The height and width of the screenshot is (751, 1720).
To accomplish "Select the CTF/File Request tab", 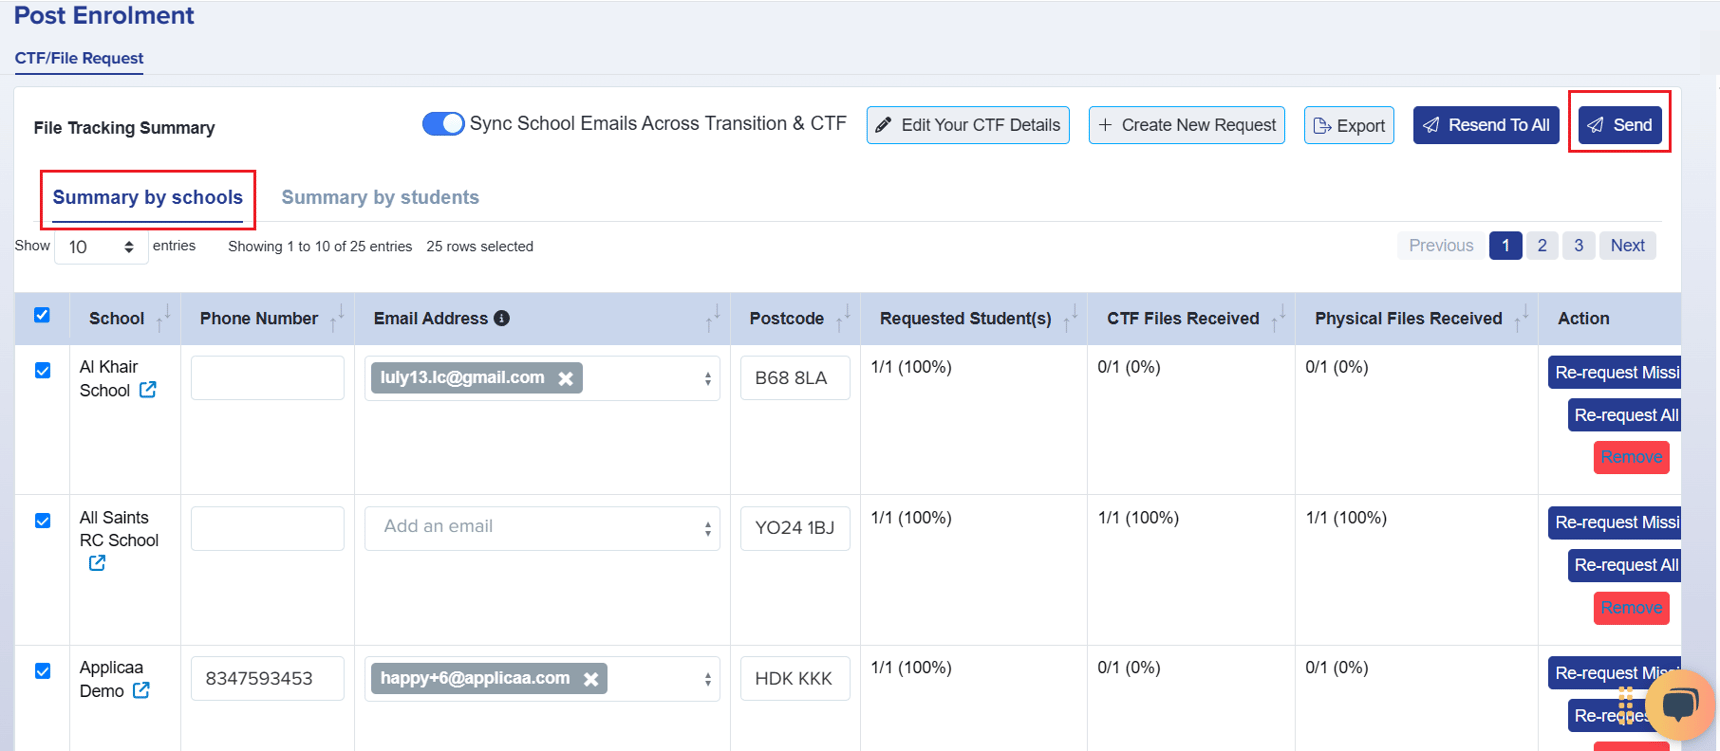I will point(79,58).
